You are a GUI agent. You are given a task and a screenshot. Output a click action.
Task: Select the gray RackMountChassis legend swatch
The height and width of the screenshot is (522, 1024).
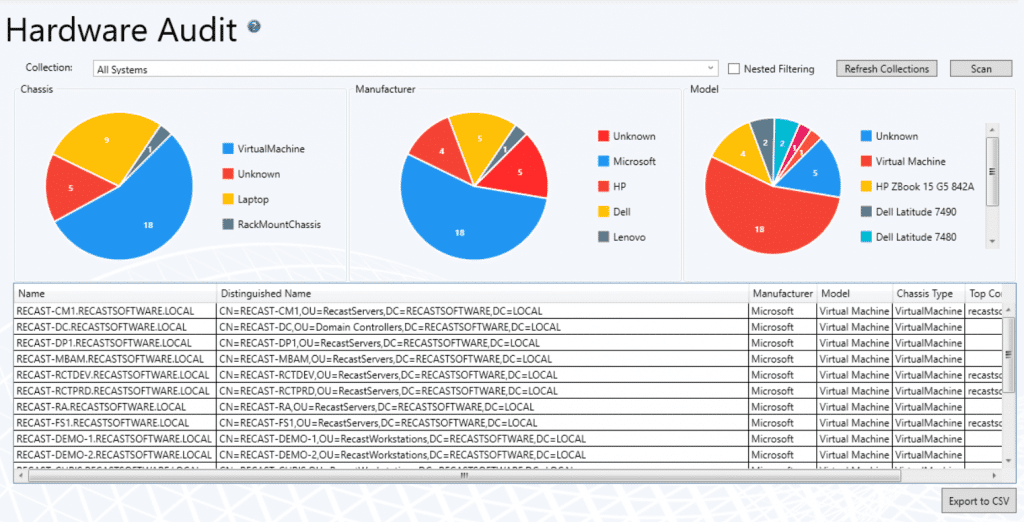[x=229, y=225]
